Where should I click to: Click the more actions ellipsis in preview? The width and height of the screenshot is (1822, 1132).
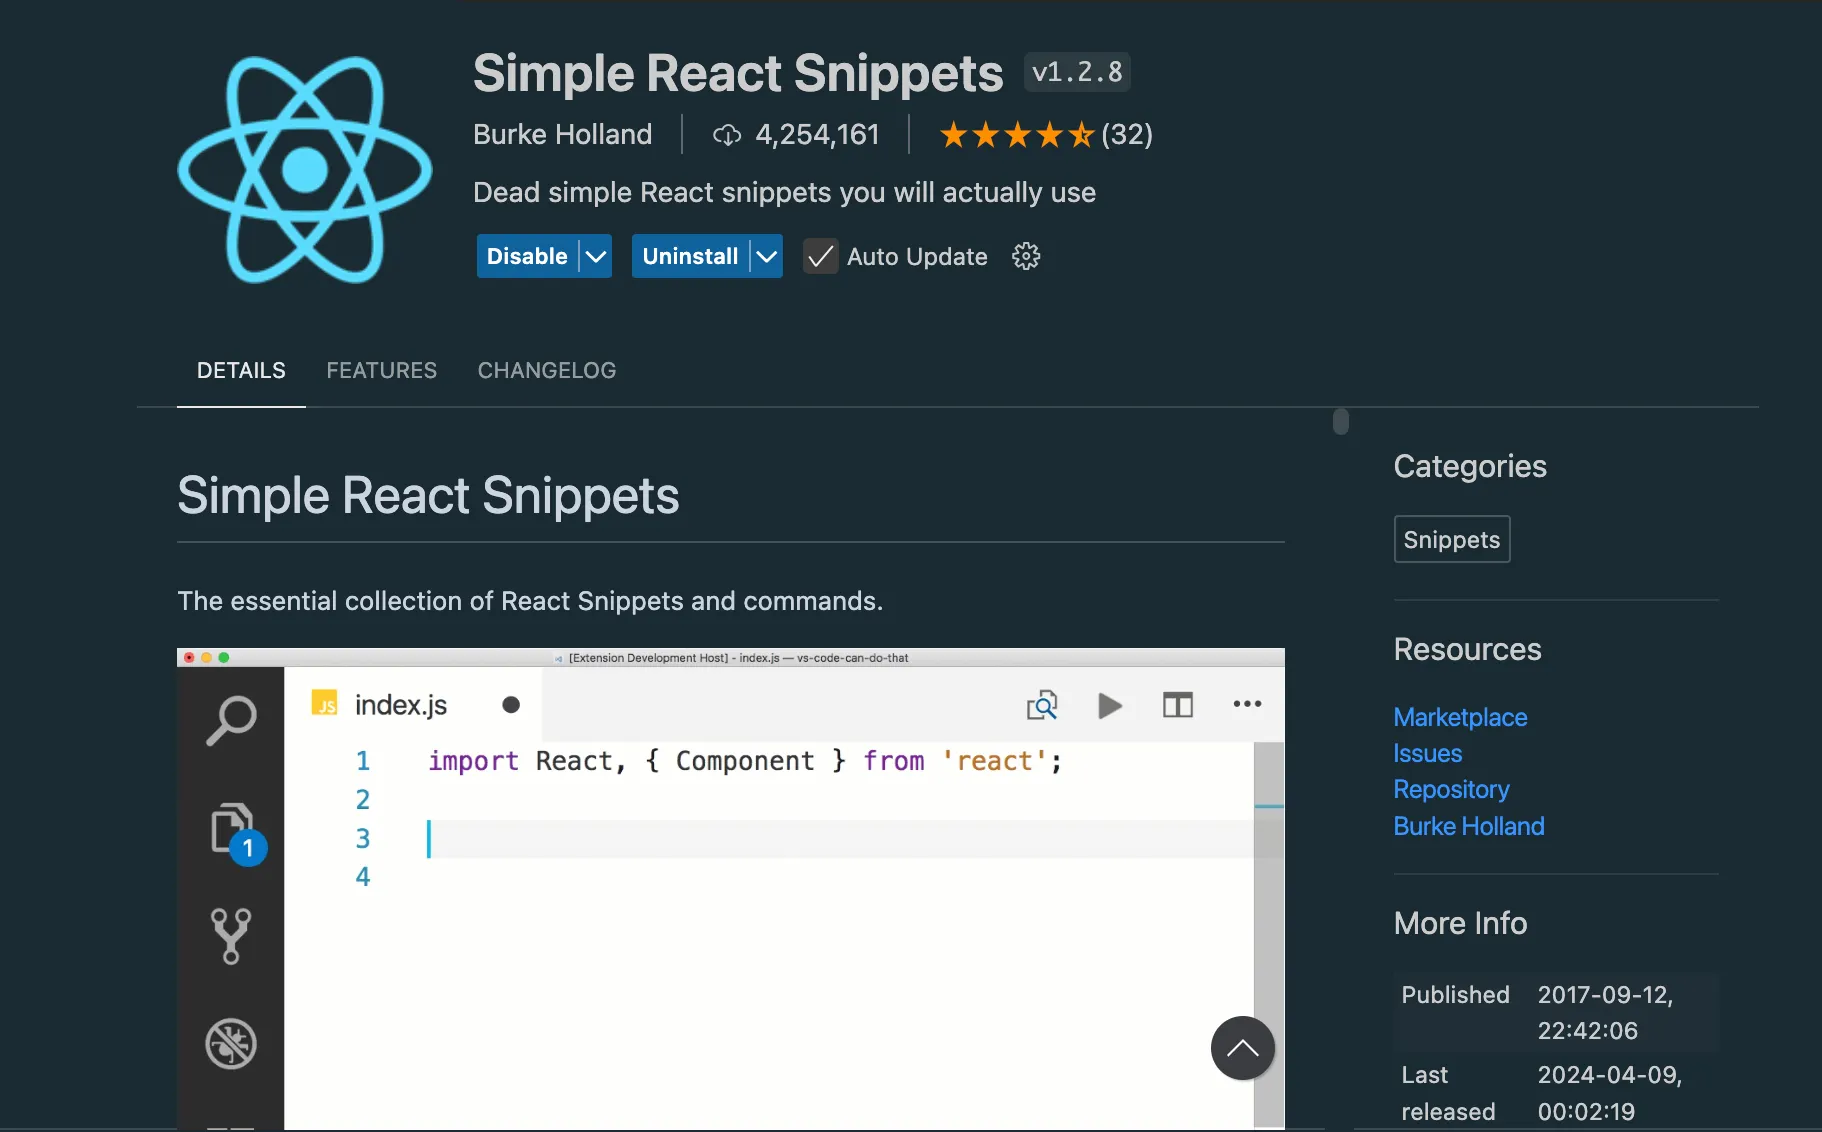tap(1247, 704)
